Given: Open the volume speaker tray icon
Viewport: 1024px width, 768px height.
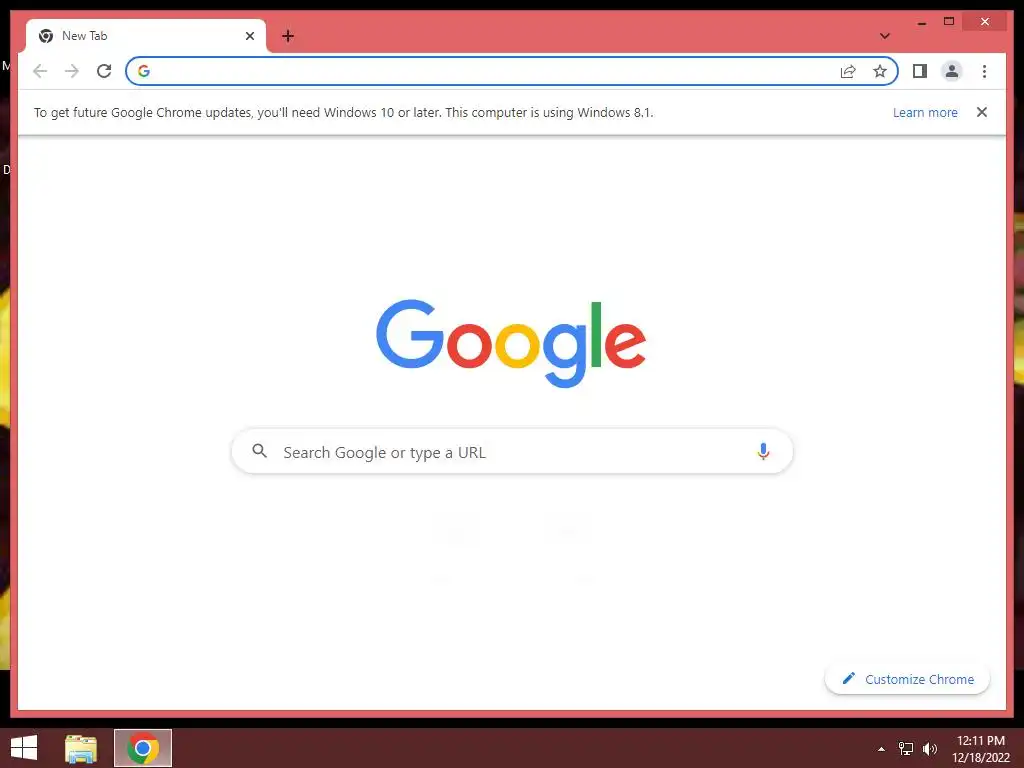Looking at the screenshot, I should coord(930,749).
